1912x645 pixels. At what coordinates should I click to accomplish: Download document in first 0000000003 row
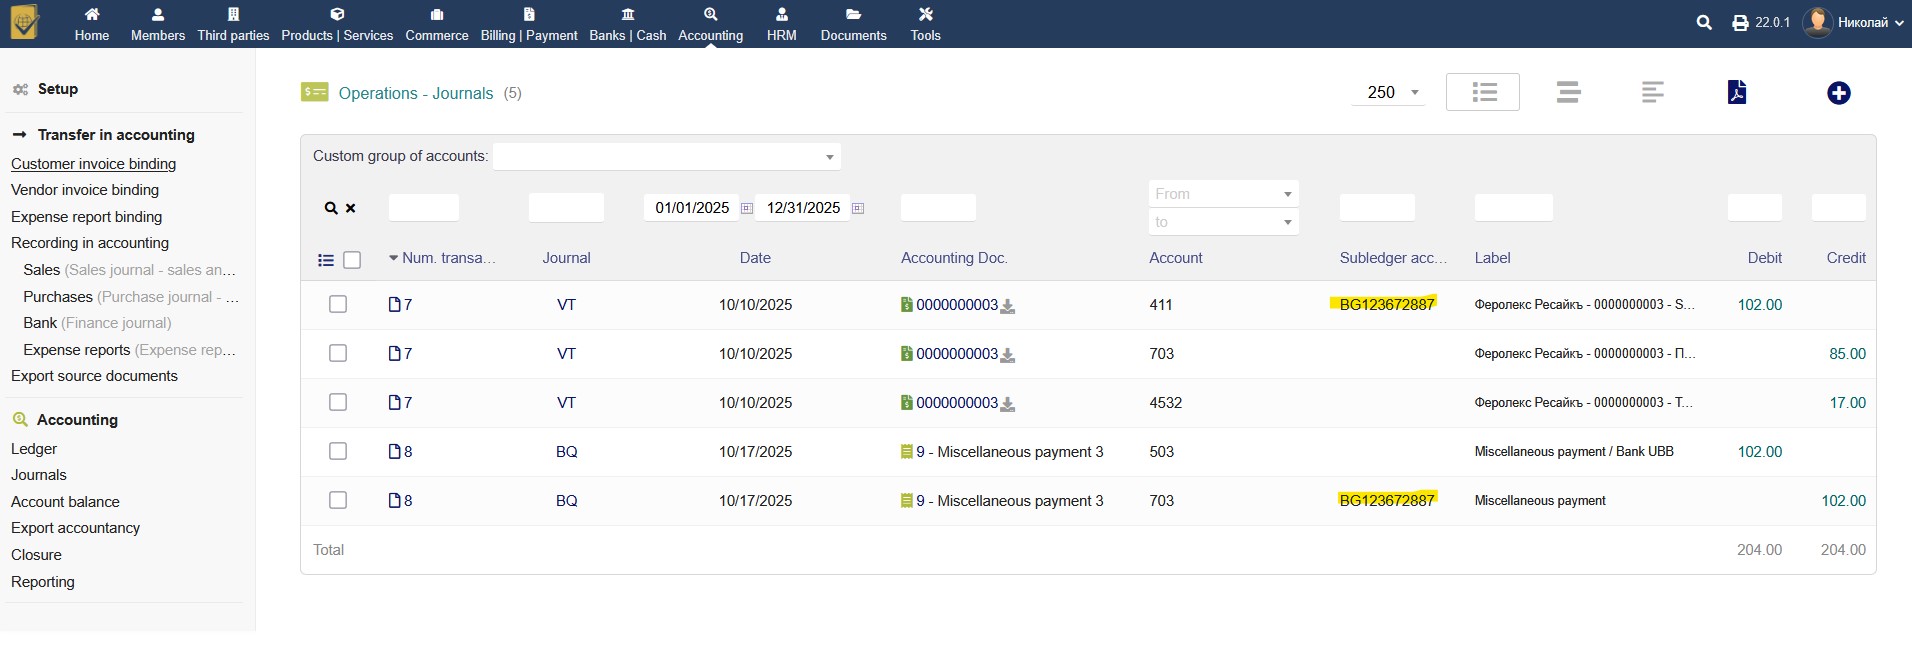coord(1008,306)
